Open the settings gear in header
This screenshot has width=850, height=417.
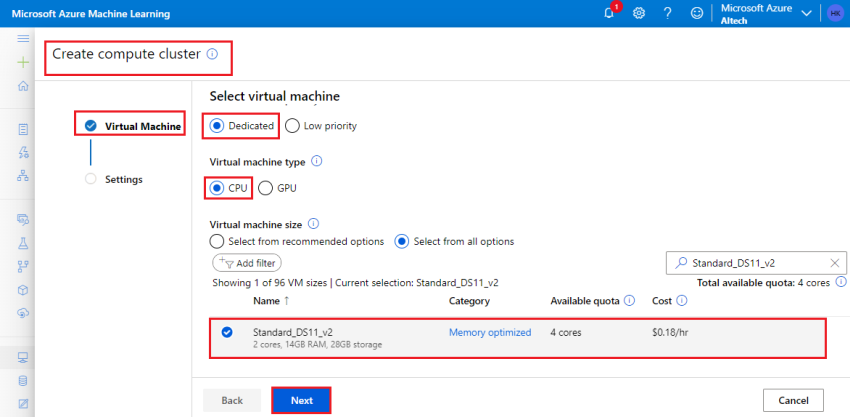pyautogui.click(x=639, y=14)
